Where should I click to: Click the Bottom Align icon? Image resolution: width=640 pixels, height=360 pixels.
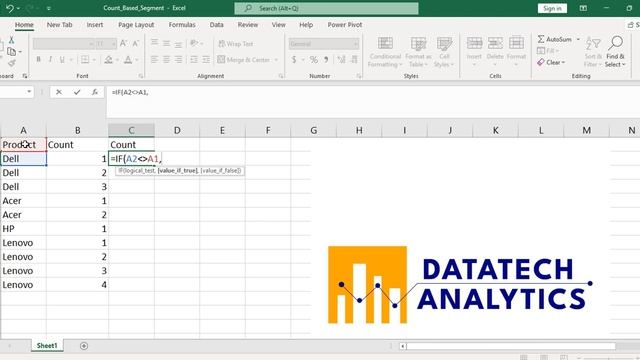(178, 44)
